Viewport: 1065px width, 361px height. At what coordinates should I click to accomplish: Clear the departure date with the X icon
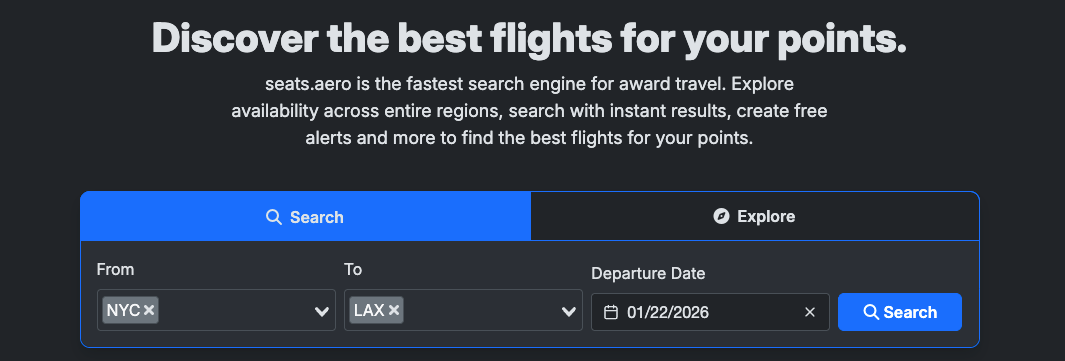(810, 312)
